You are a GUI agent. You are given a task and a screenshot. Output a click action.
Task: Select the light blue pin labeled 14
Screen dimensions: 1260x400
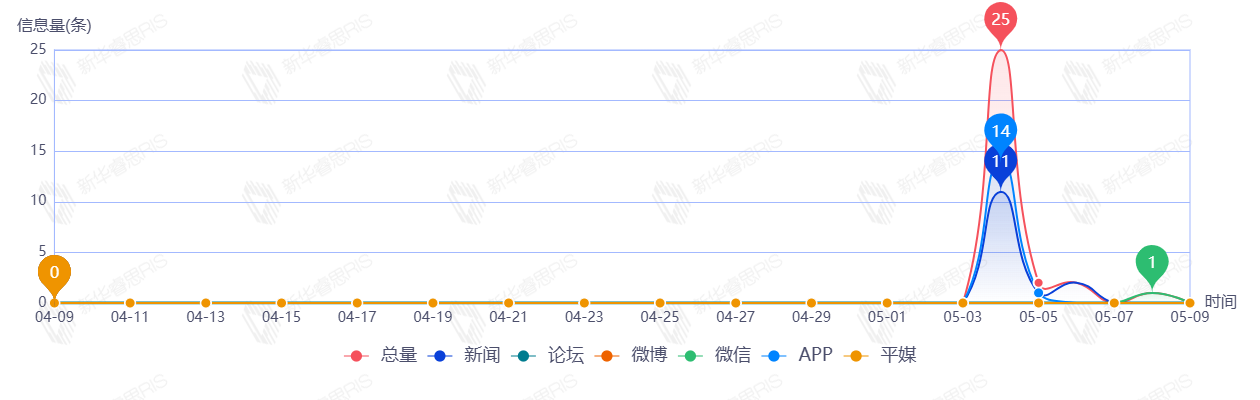click(x=1000, y=131)
